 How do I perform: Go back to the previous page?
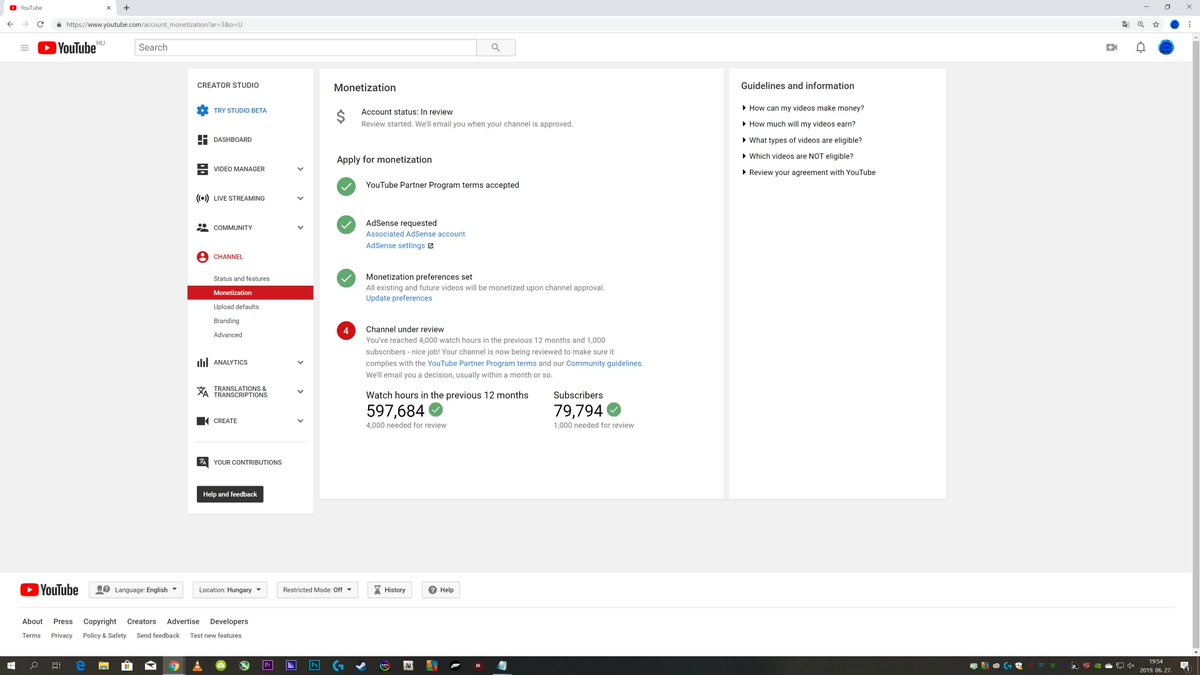(x=10, y=24)
